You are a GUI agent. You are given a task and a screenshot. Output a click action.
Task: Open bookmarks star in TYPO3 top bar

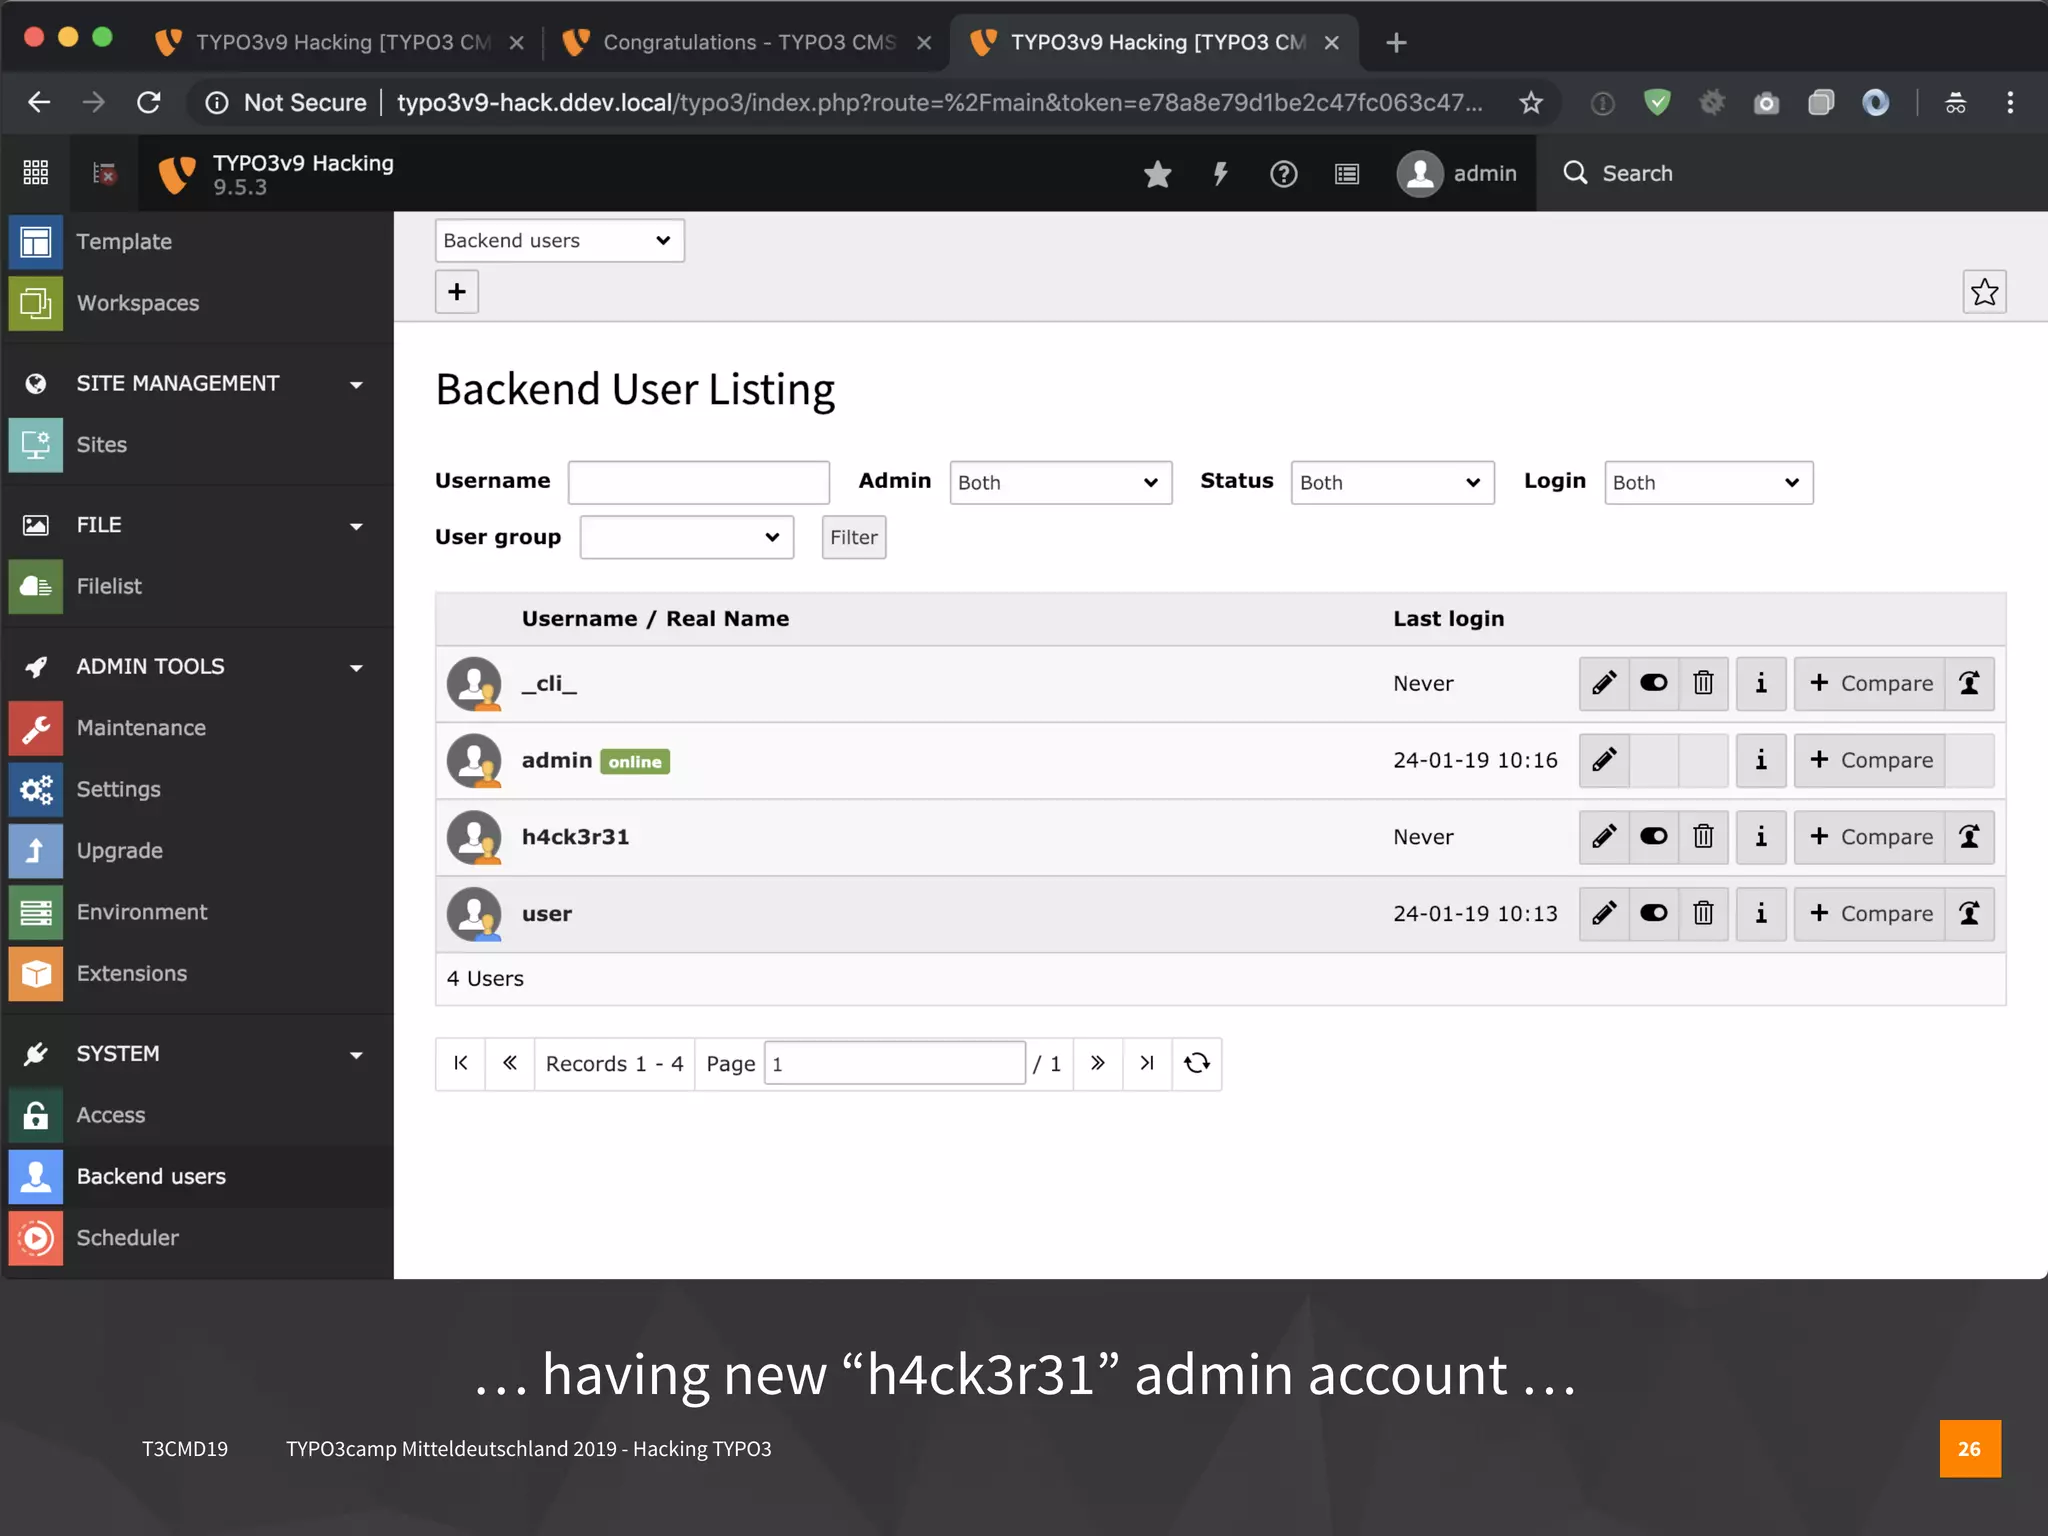click(1157, 174)
